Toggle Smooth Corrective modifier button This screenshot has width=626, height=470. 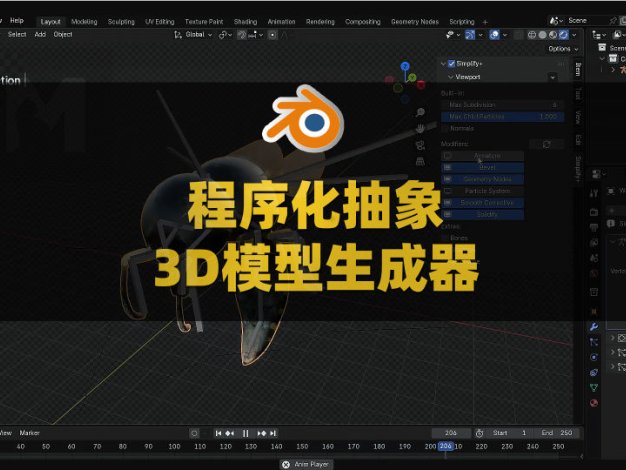coord(483,203)
